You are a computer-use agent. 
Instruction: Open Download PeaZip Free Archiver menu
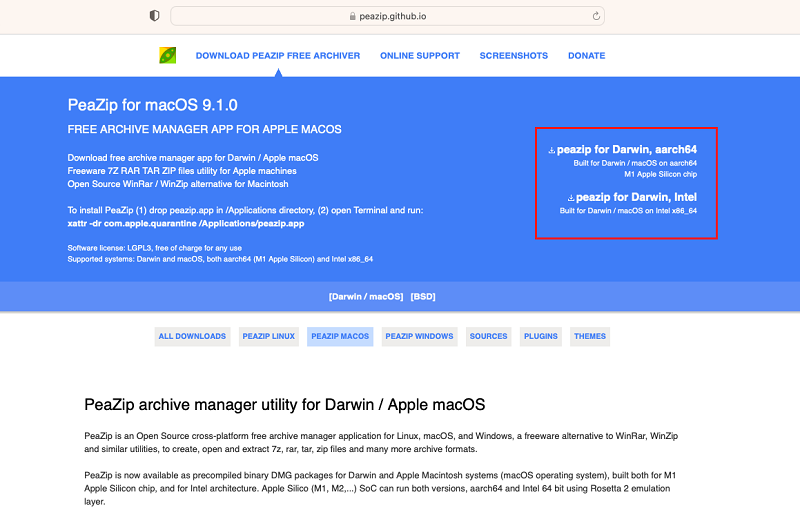point(278,56)
